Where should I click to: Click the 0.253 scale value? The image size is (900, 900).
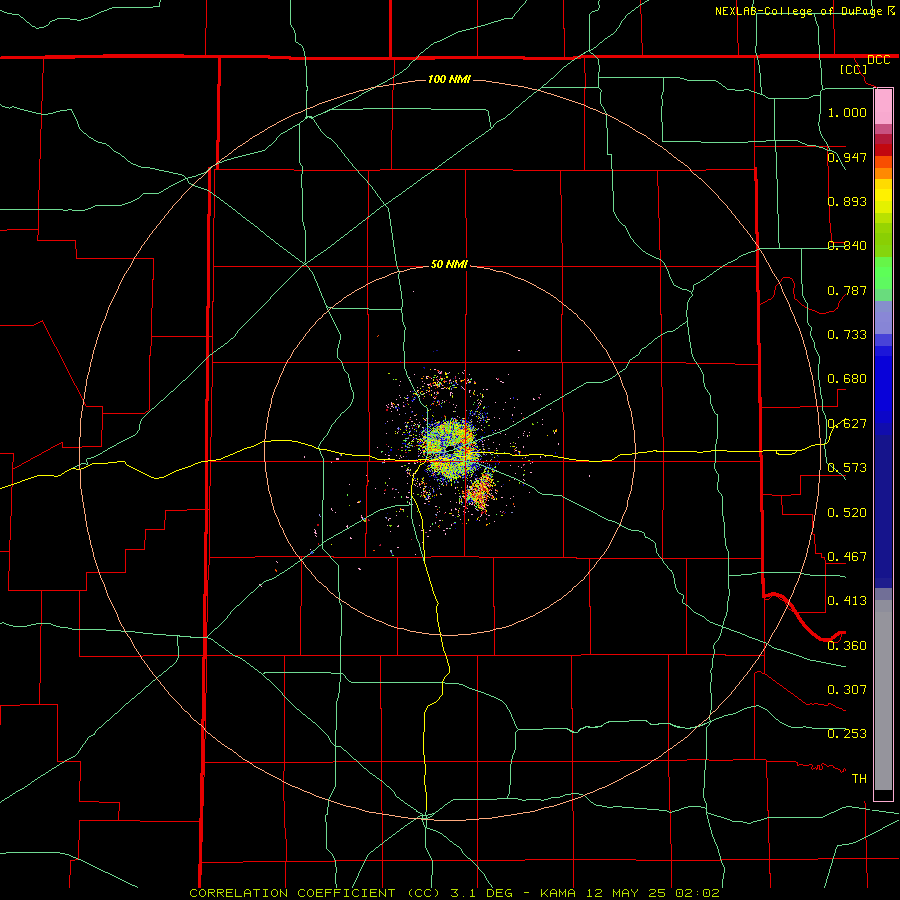(x=847, y=734)
